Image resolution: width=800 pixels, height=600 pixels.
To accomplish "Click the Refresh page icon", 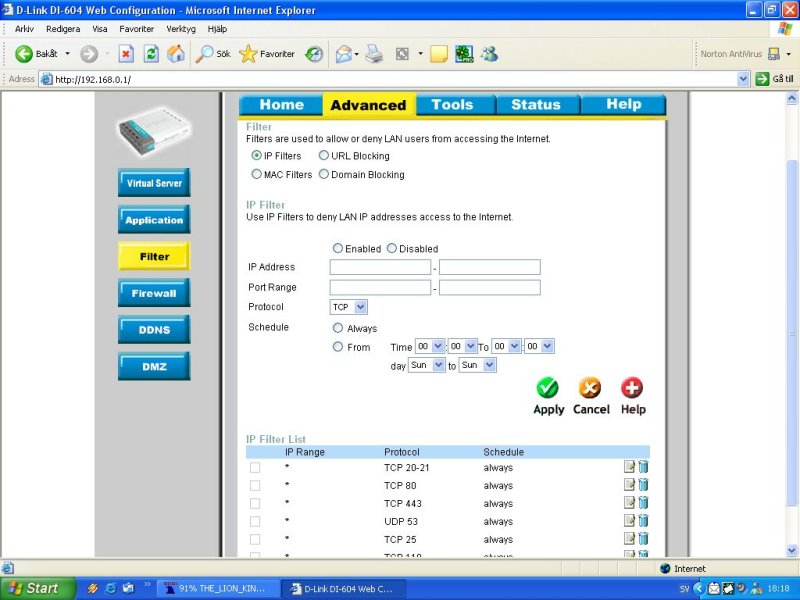I will click(x=151, y=54).
